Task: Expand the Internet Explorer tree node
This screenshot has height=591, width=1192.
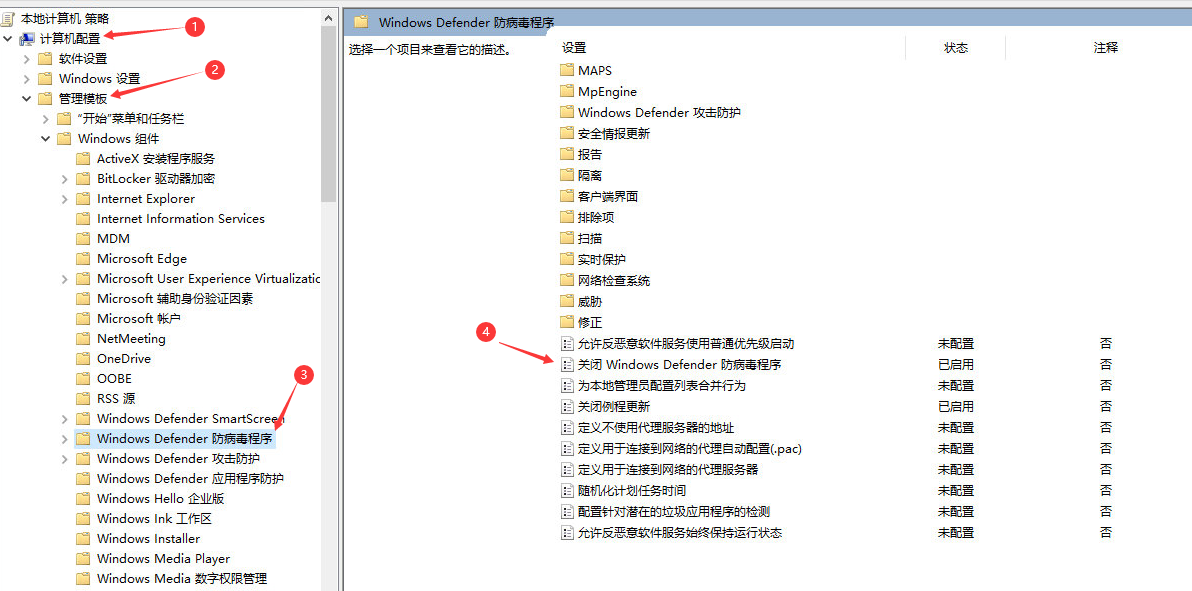Action: tap(65, 198)
